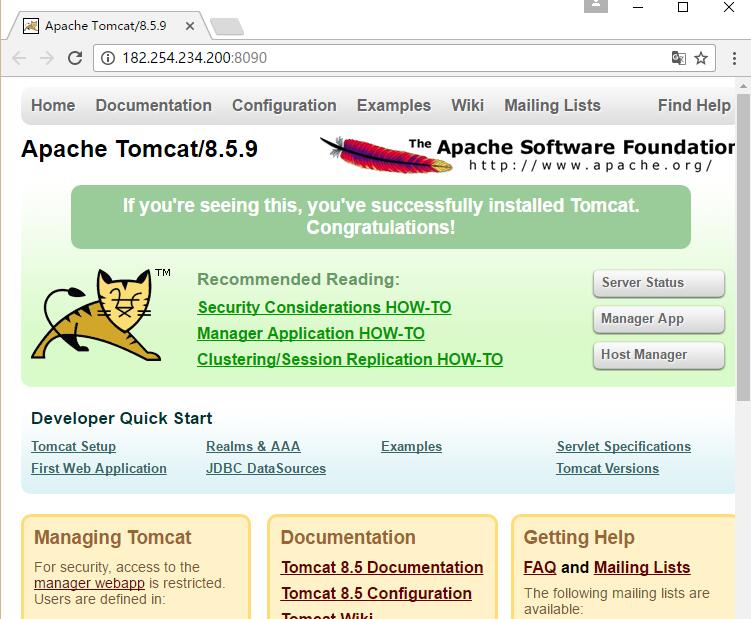Click the Host Manager button
Viewport: 751px width, 619px height.
(659, 355)
